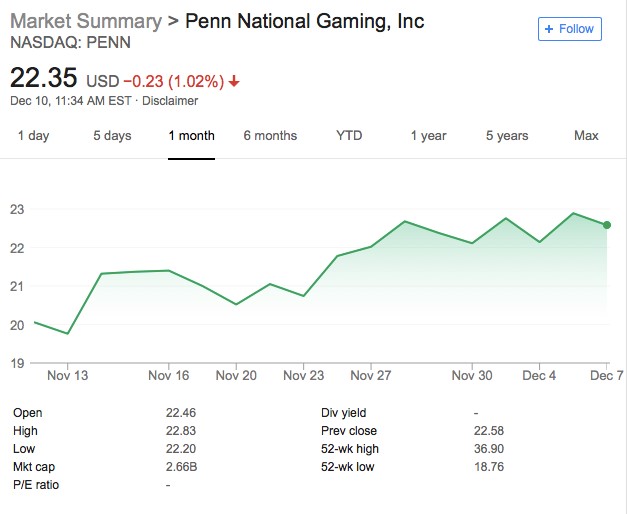The image size is (627, 514).
Task: Open the Disclaimer link
Action: tap(170, 101)
